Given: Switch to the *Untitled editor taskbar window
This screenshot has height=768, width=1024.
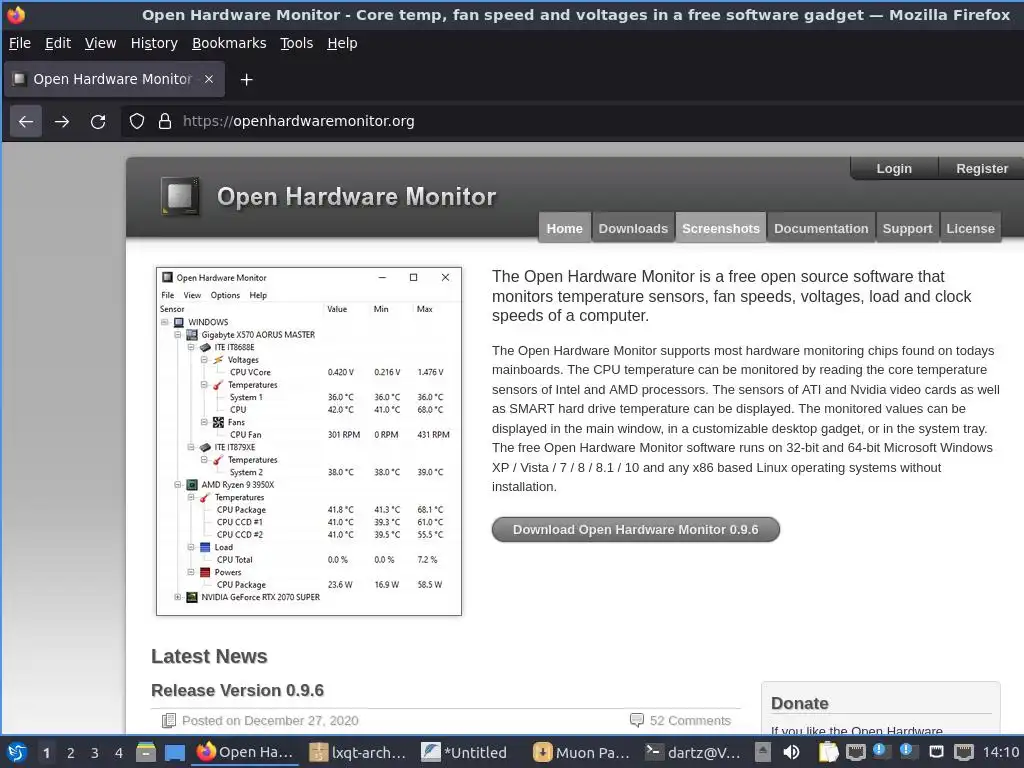Looking at the screenshot, I should pos(465,752).
